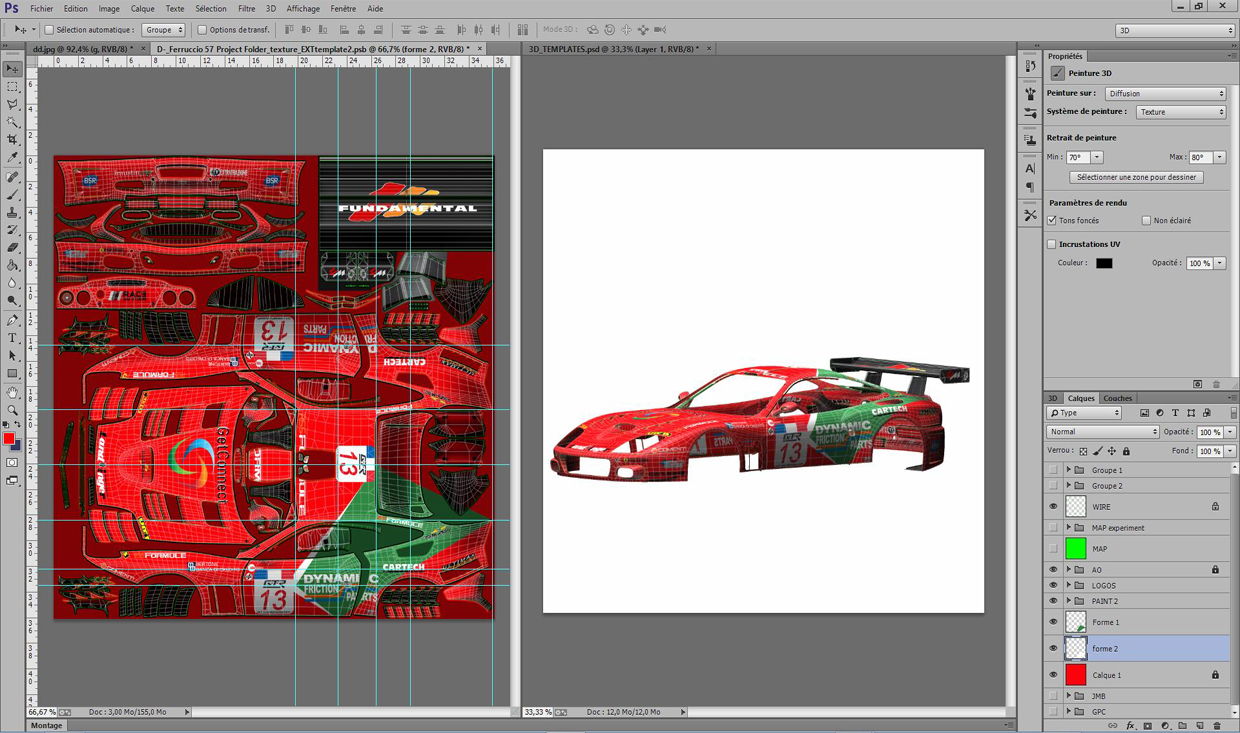The image size is (1240, 733).
Task: Uncheck the Tons foncés checkbox
Action: click(x=1052, y=220)
